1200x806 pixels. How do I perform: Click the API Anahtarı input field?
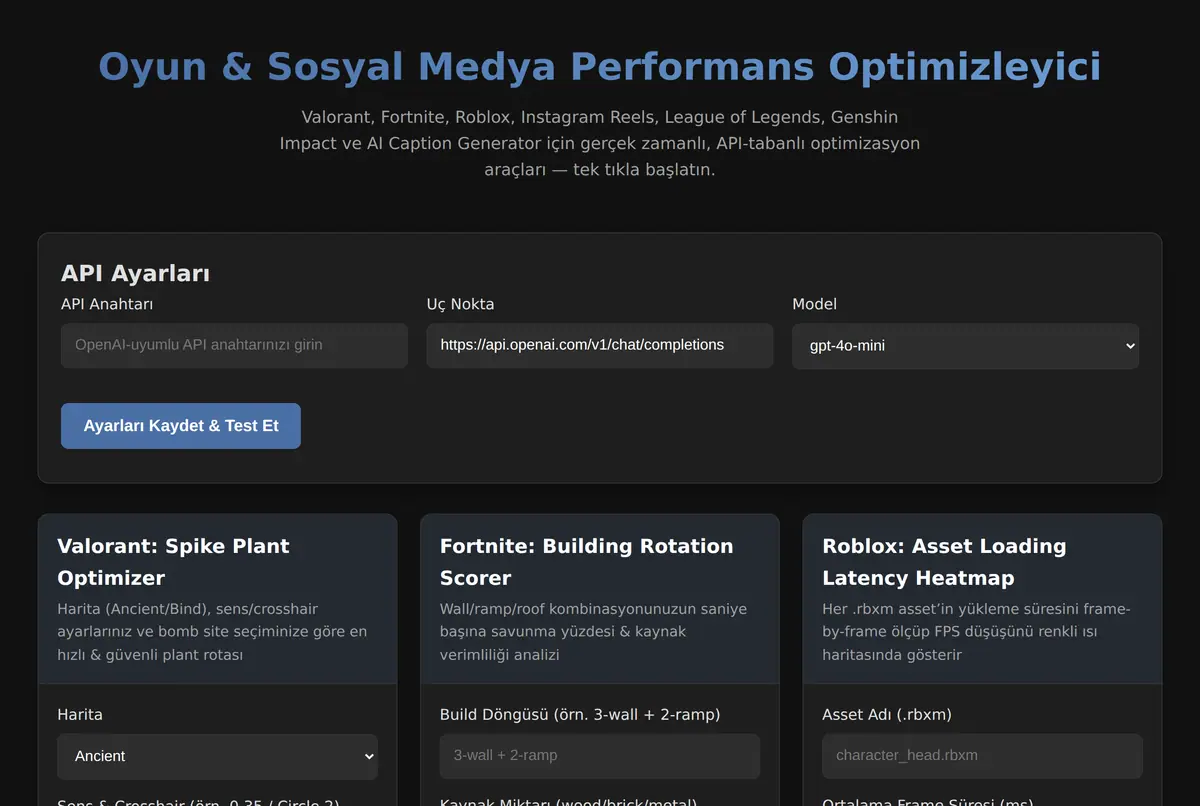(x=234, y=345)
